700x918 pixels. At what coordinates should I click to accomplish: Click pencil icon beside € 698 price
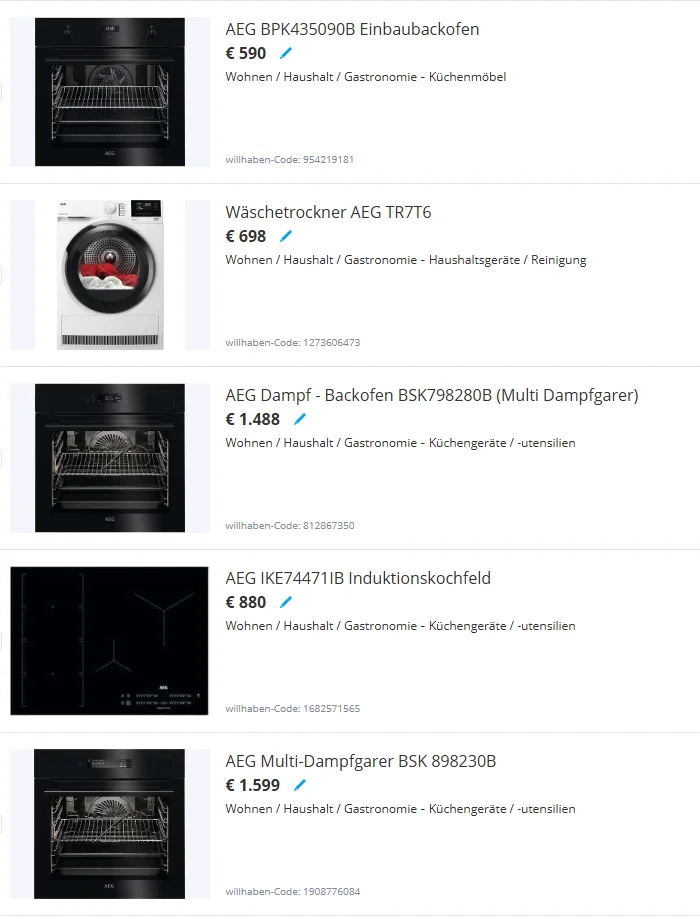point(286,236)
